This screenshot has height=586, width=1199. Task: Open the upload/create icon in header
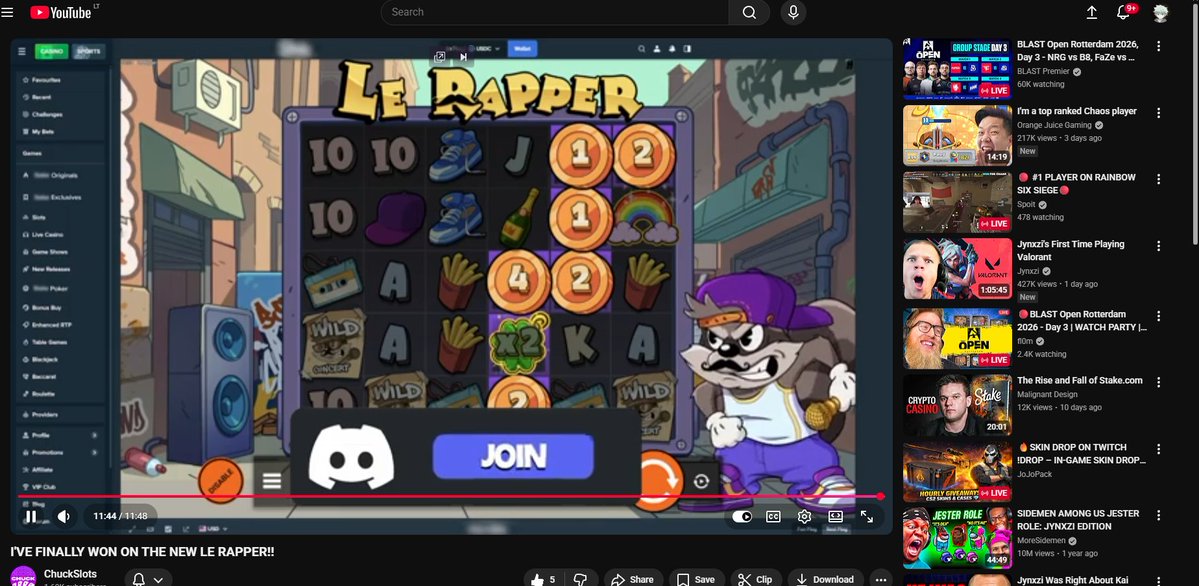[1092, 12]
